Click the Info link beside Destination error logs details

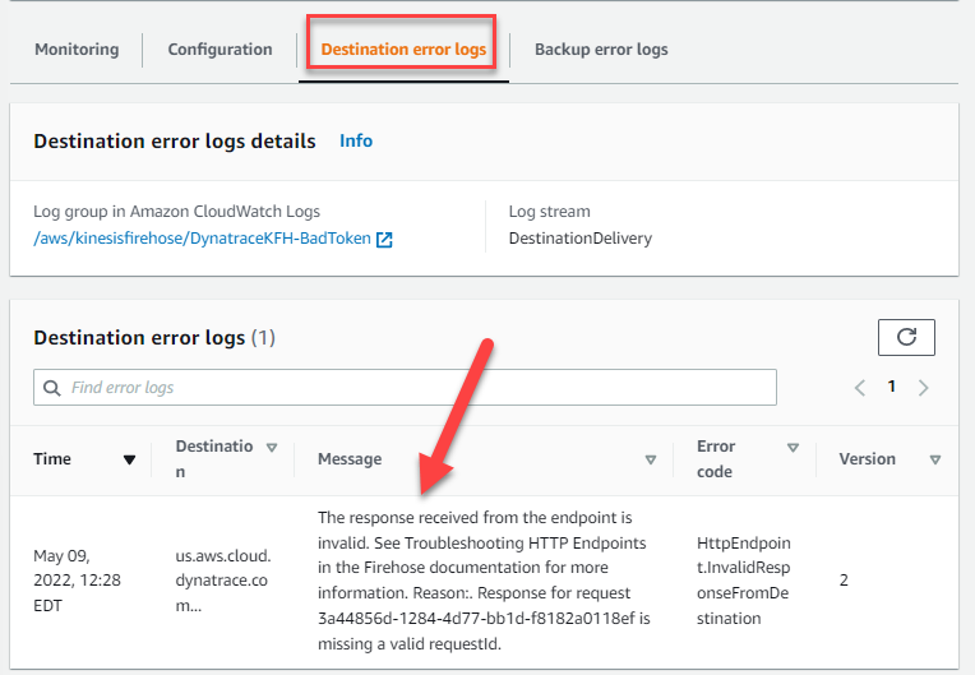[355, 141]
